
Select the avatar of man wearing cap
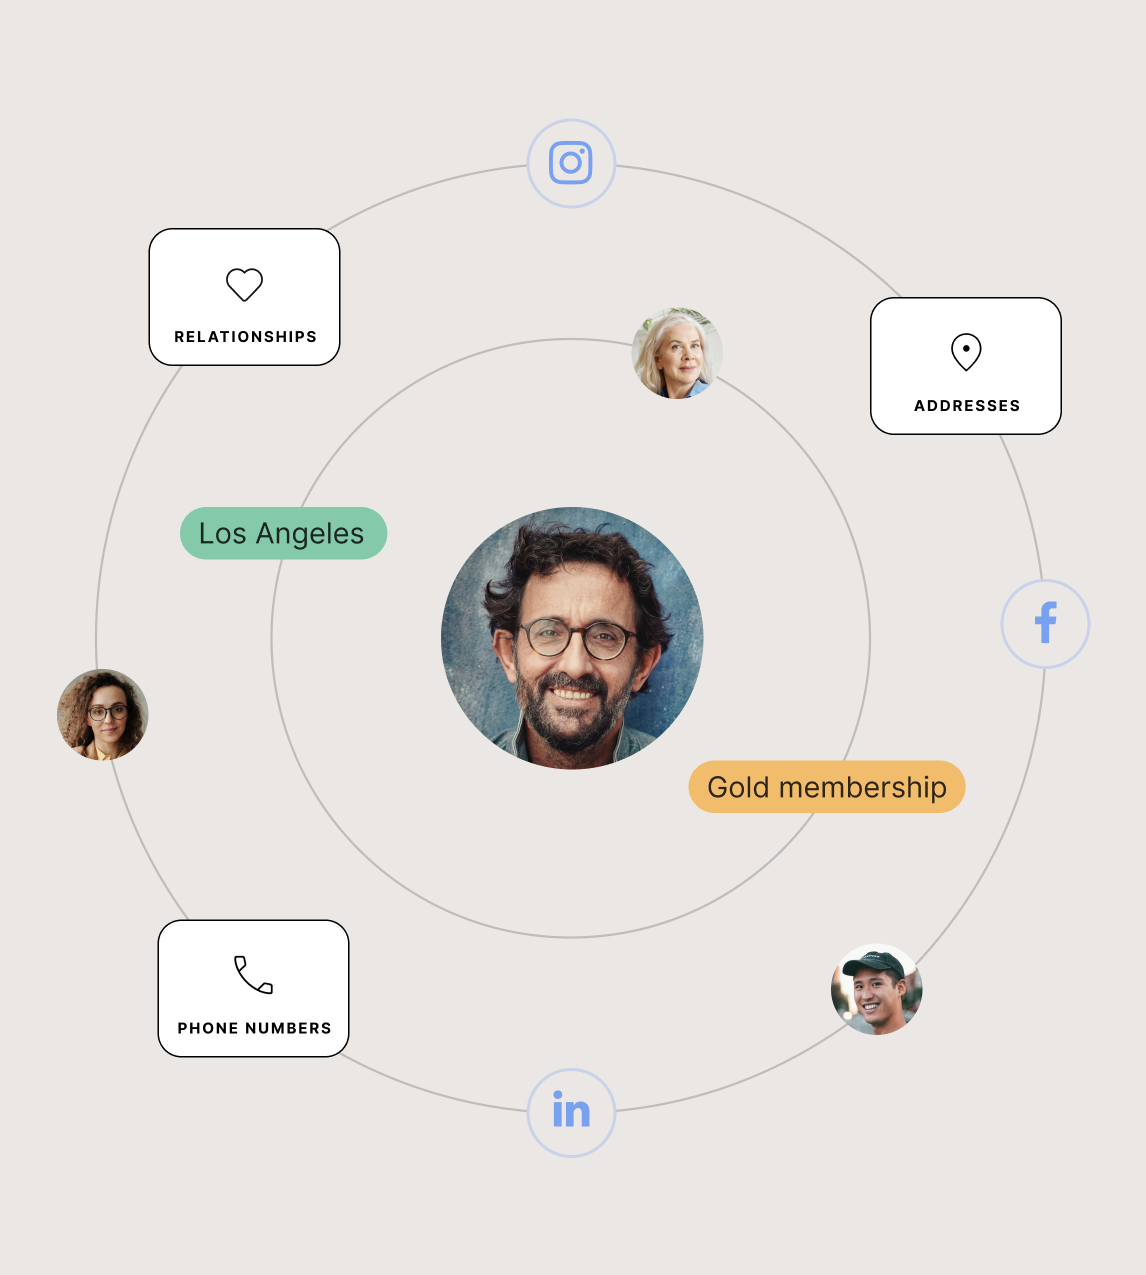[876, 989]
